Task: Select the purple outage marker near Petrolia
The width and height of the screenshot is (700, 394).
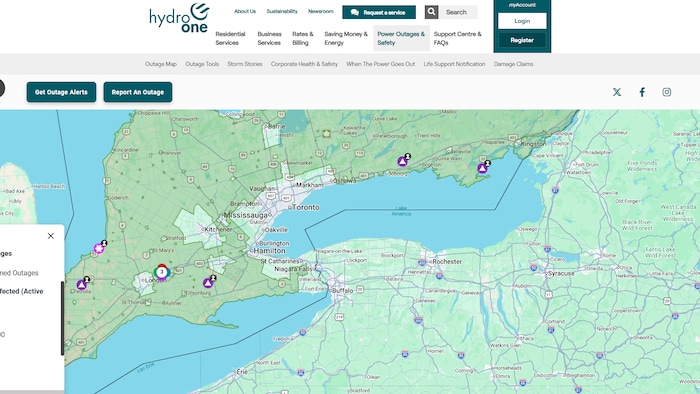Action: tap(82, 284)
